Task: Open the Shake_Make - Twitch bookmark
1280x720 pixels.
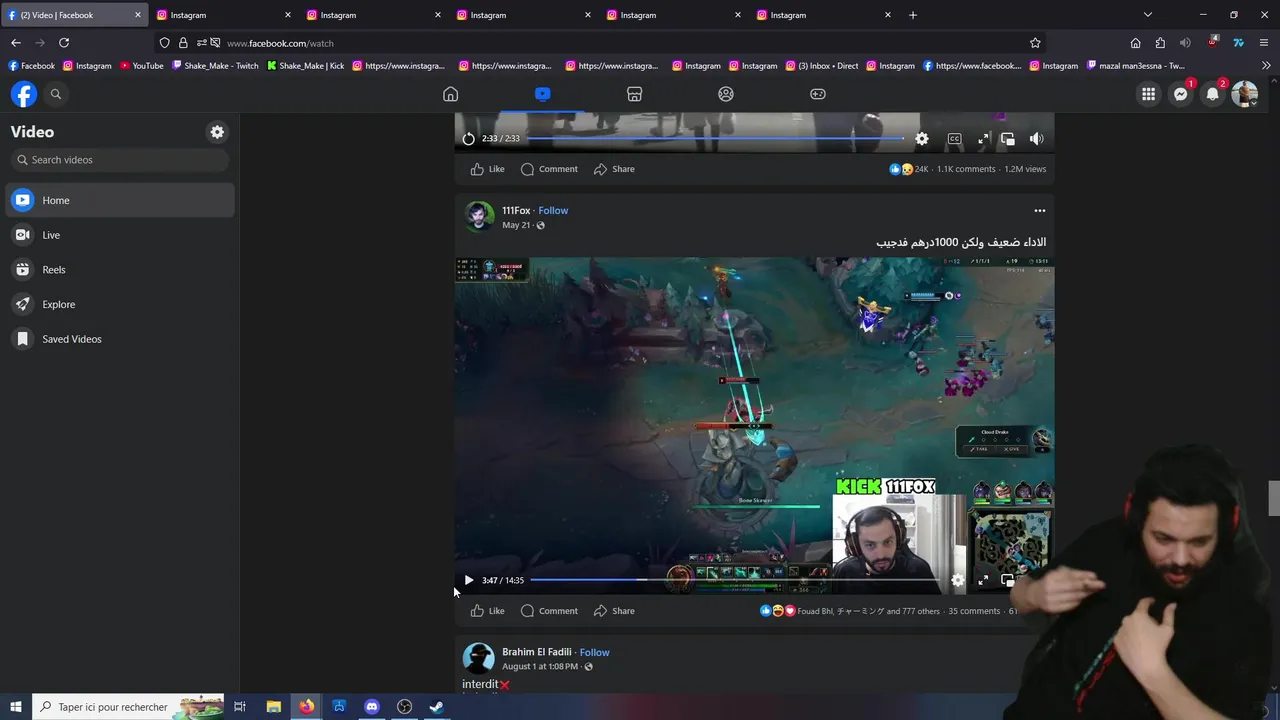Action: coord(216,66)
